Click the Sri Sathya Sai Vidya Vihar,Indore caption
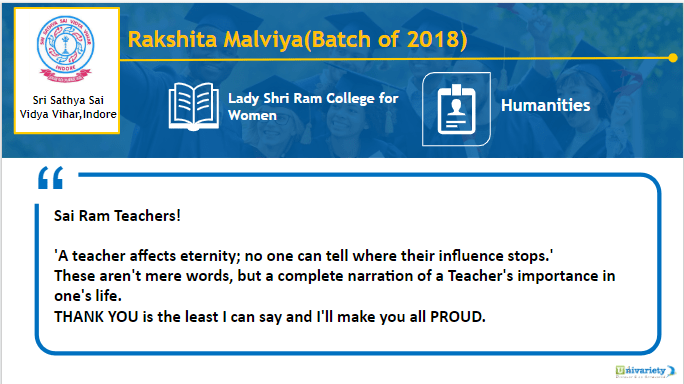This screenshot has height=384, width=684. (68, 107)
